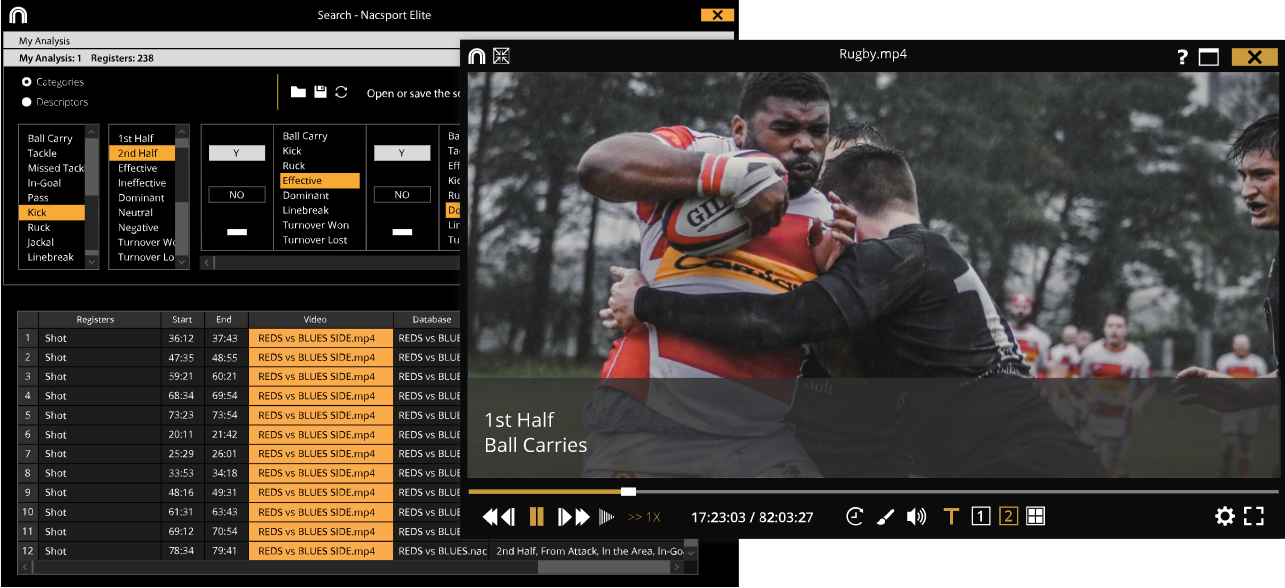This screenshot has height=588, width=1285.
Task: Click the refresh search icon
Action: (341, 92)
